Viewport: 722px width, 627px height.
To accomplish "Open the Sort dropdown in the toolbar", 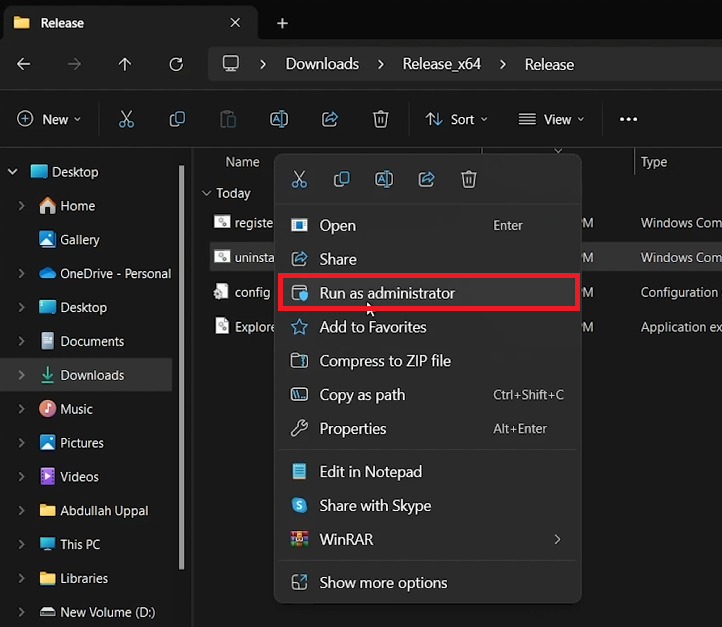I will [457, 119].
